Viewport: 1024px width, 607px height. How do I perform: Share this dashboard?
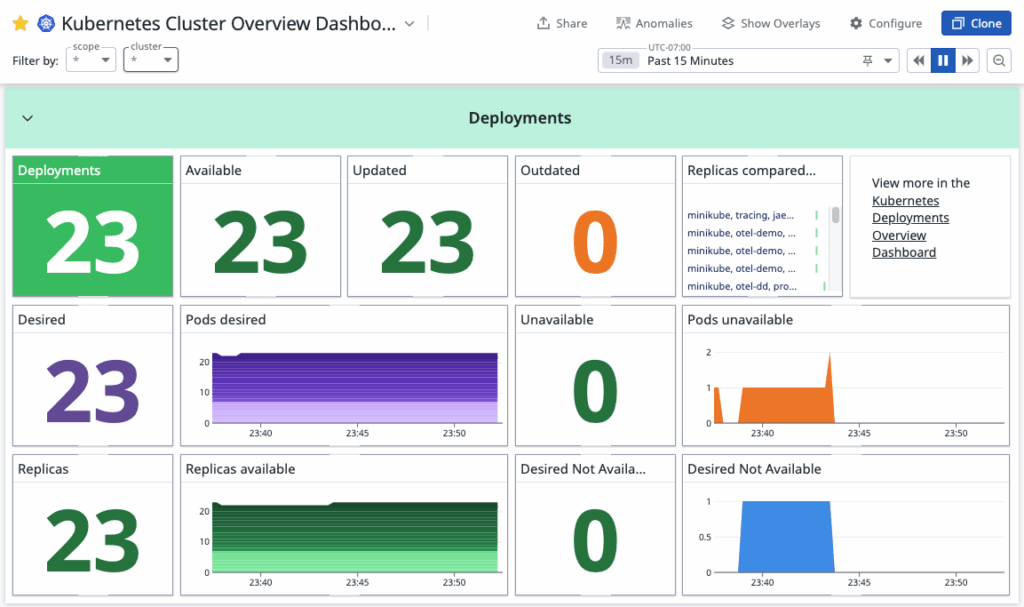[x=562, y=23]
